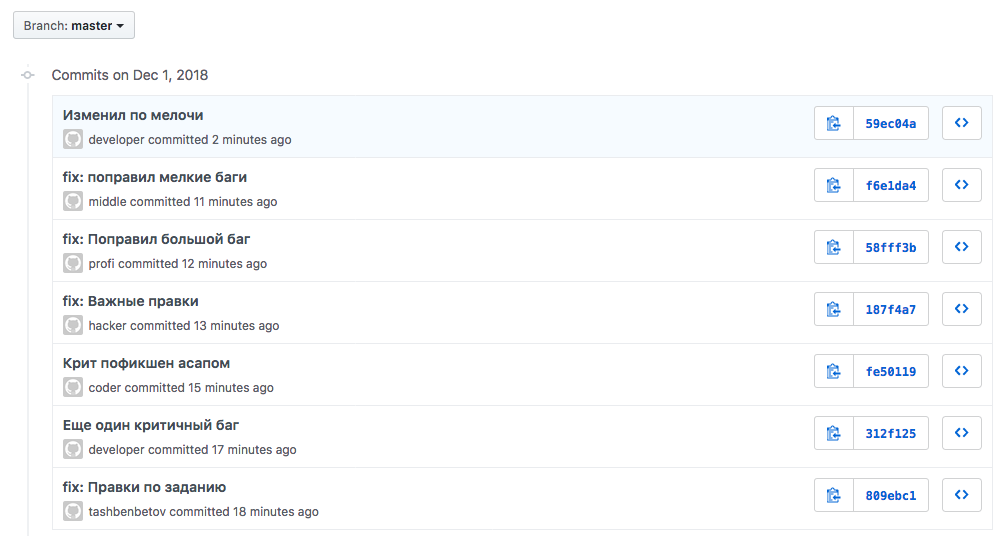Open commit hash link 58fff3b
The height and width of the screenshot is (536, 1000).
tap(890, 248)
